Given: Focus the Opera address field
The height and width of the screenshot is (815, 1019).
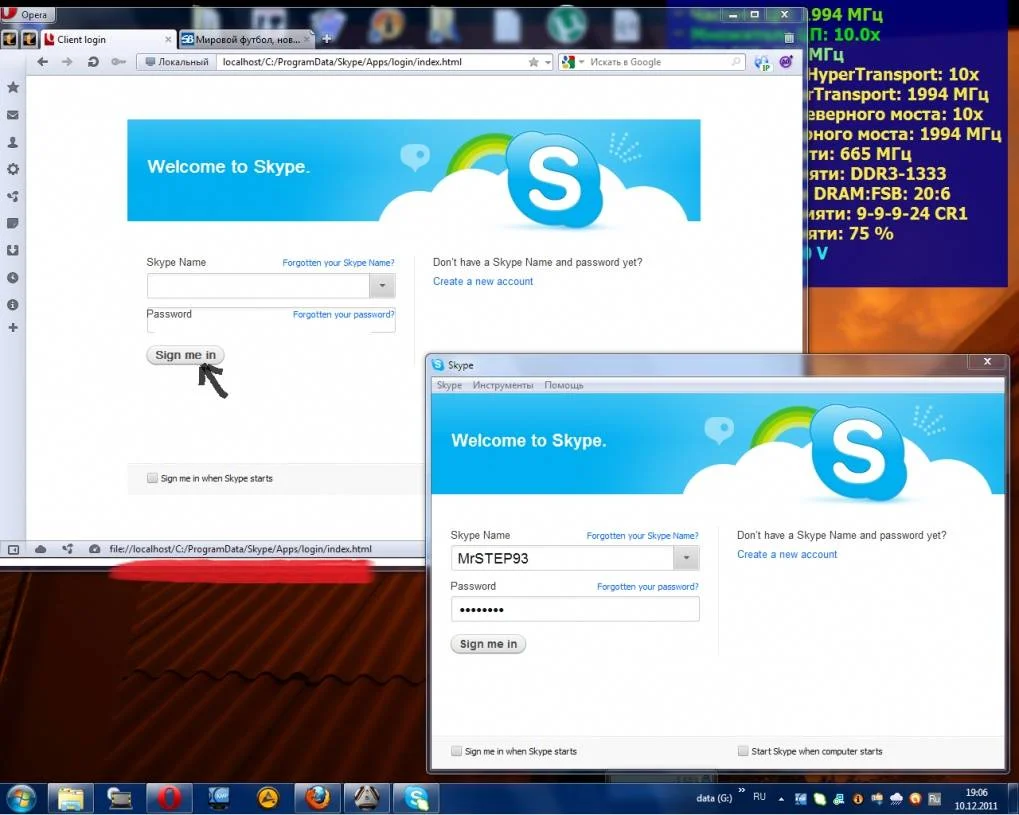Looking at the screenshot, I should click(373, 62).
